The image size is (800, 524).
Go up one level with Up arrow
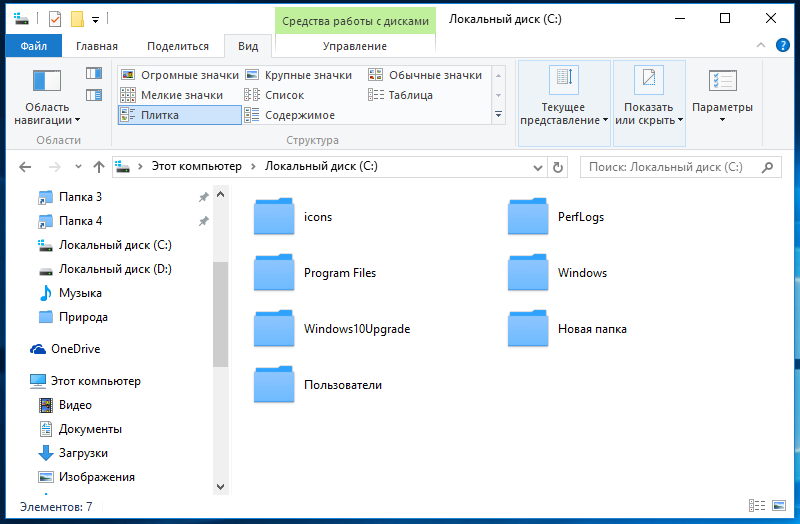tap(99, 167)
